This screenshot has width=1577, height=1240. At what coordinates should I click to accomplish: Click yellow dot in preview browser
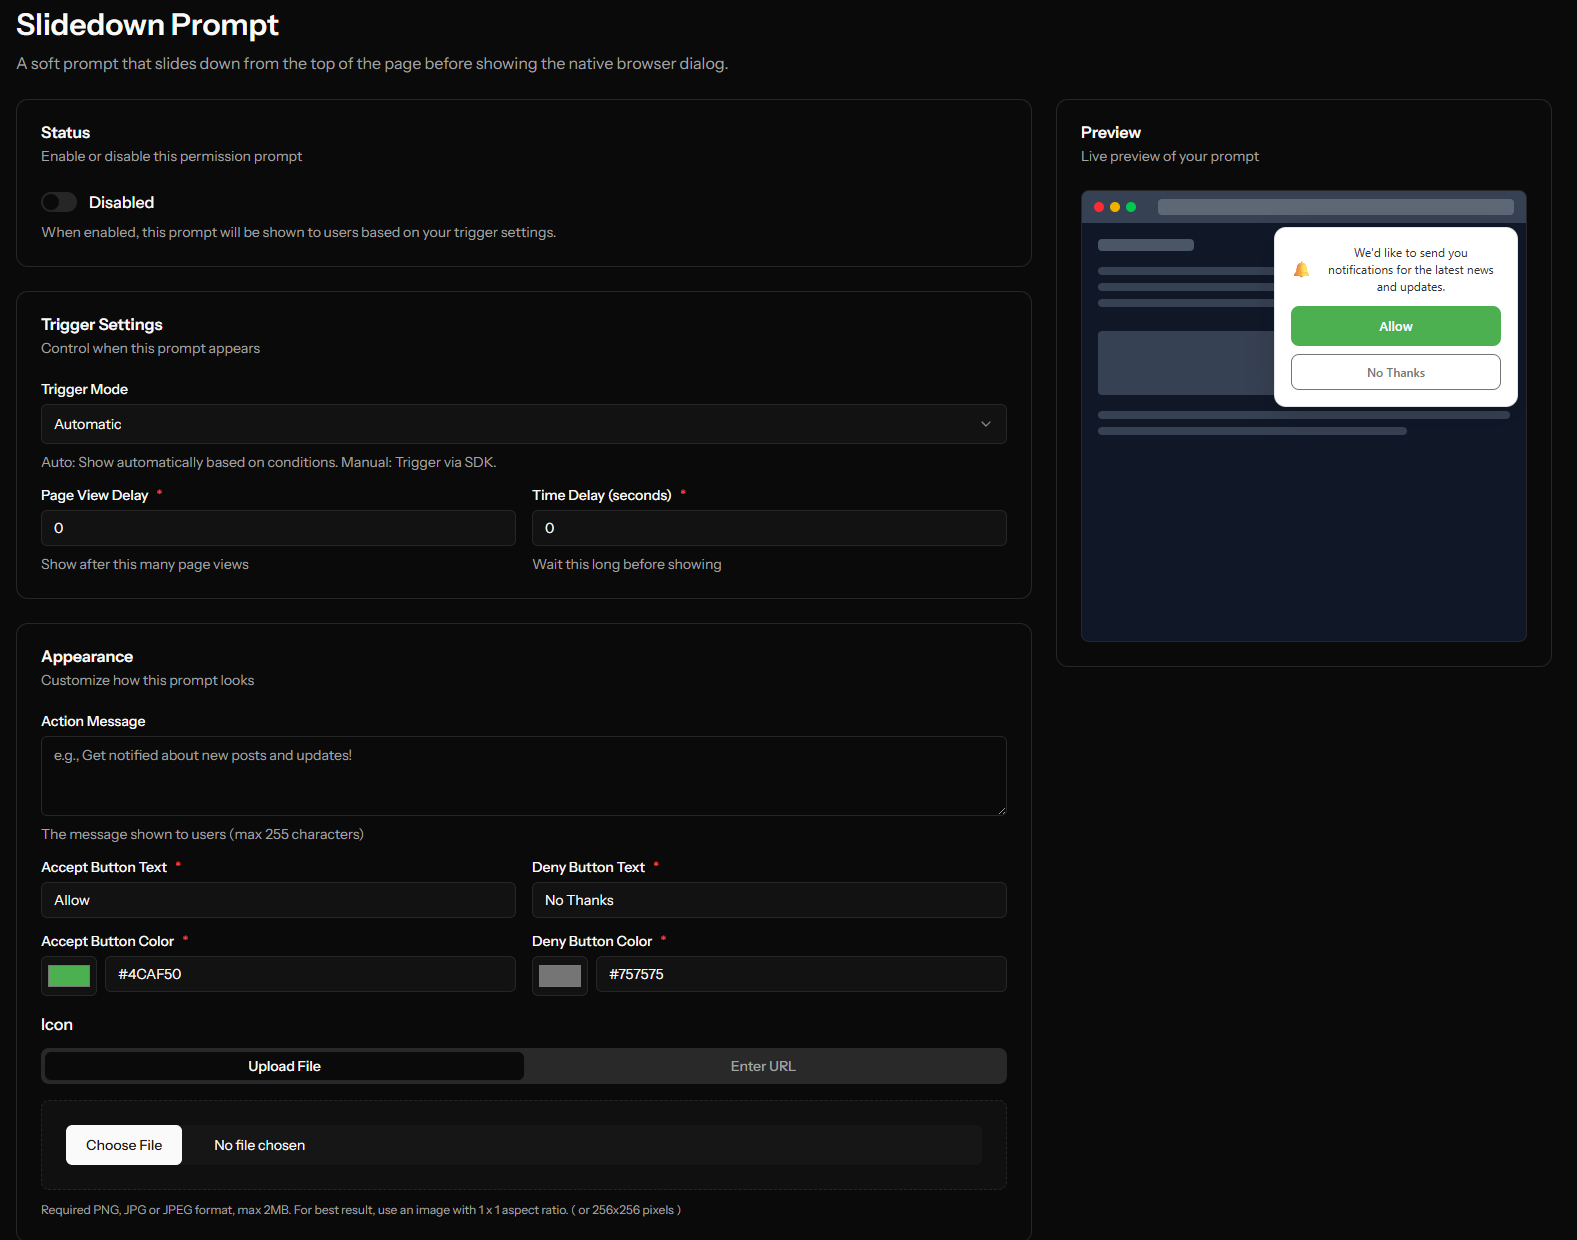coord(1115,207)
